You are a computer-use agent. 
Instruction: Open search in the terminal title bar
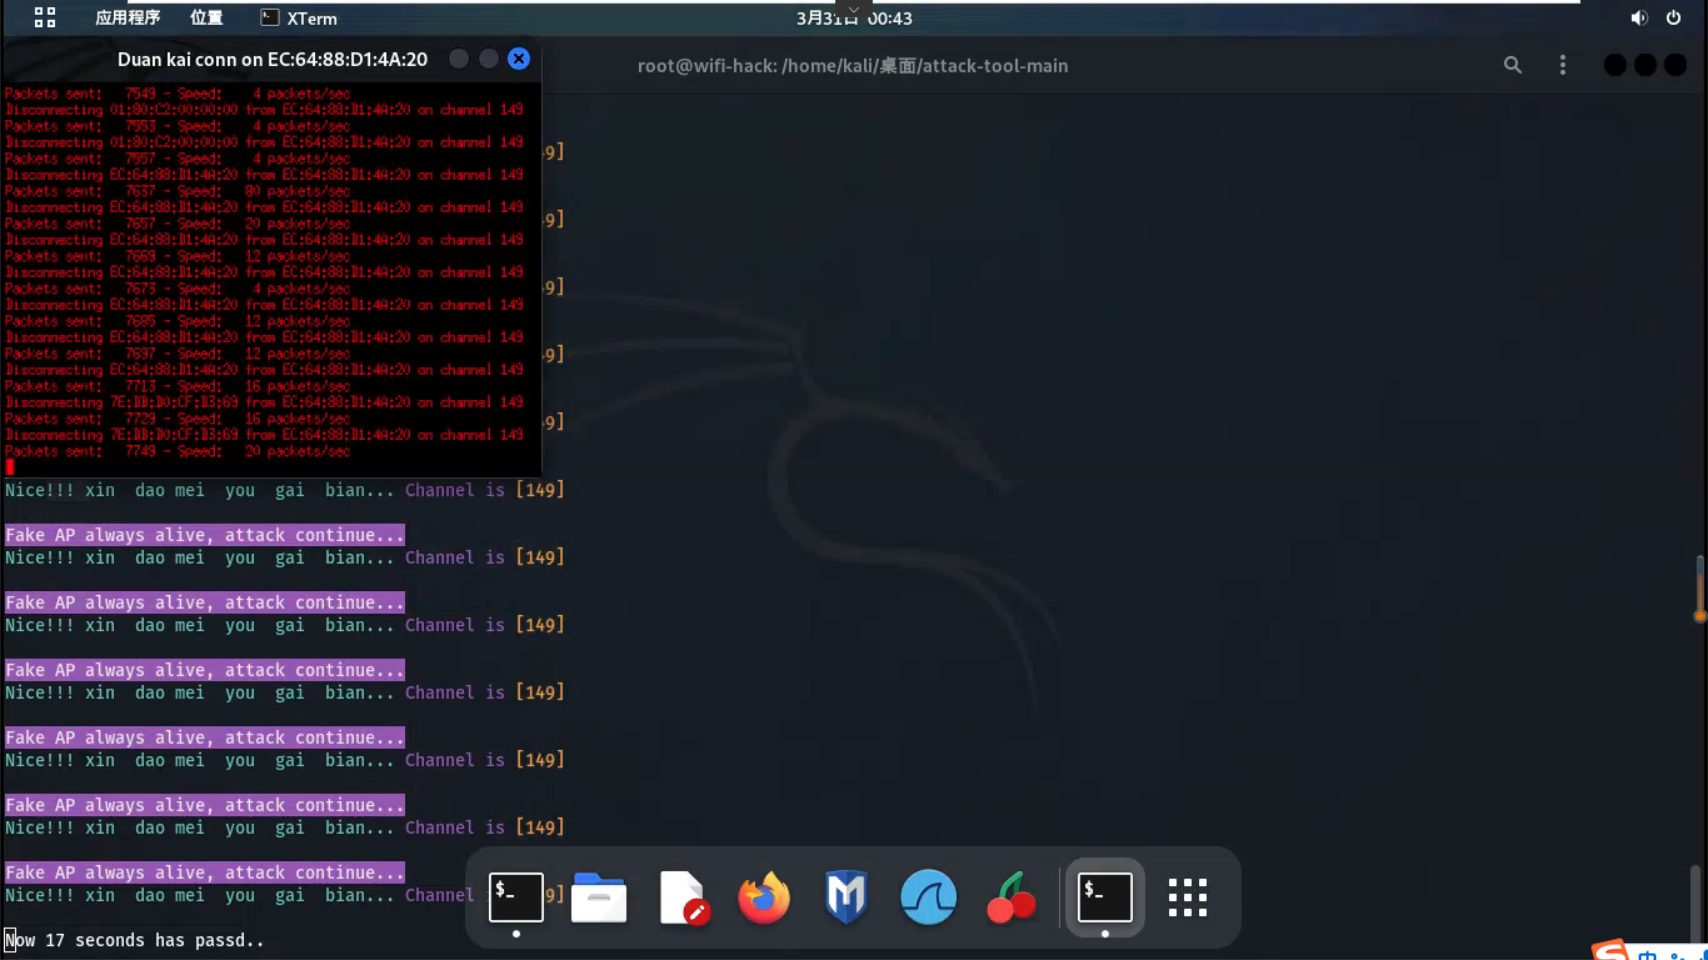click(x=1512, y=64)
